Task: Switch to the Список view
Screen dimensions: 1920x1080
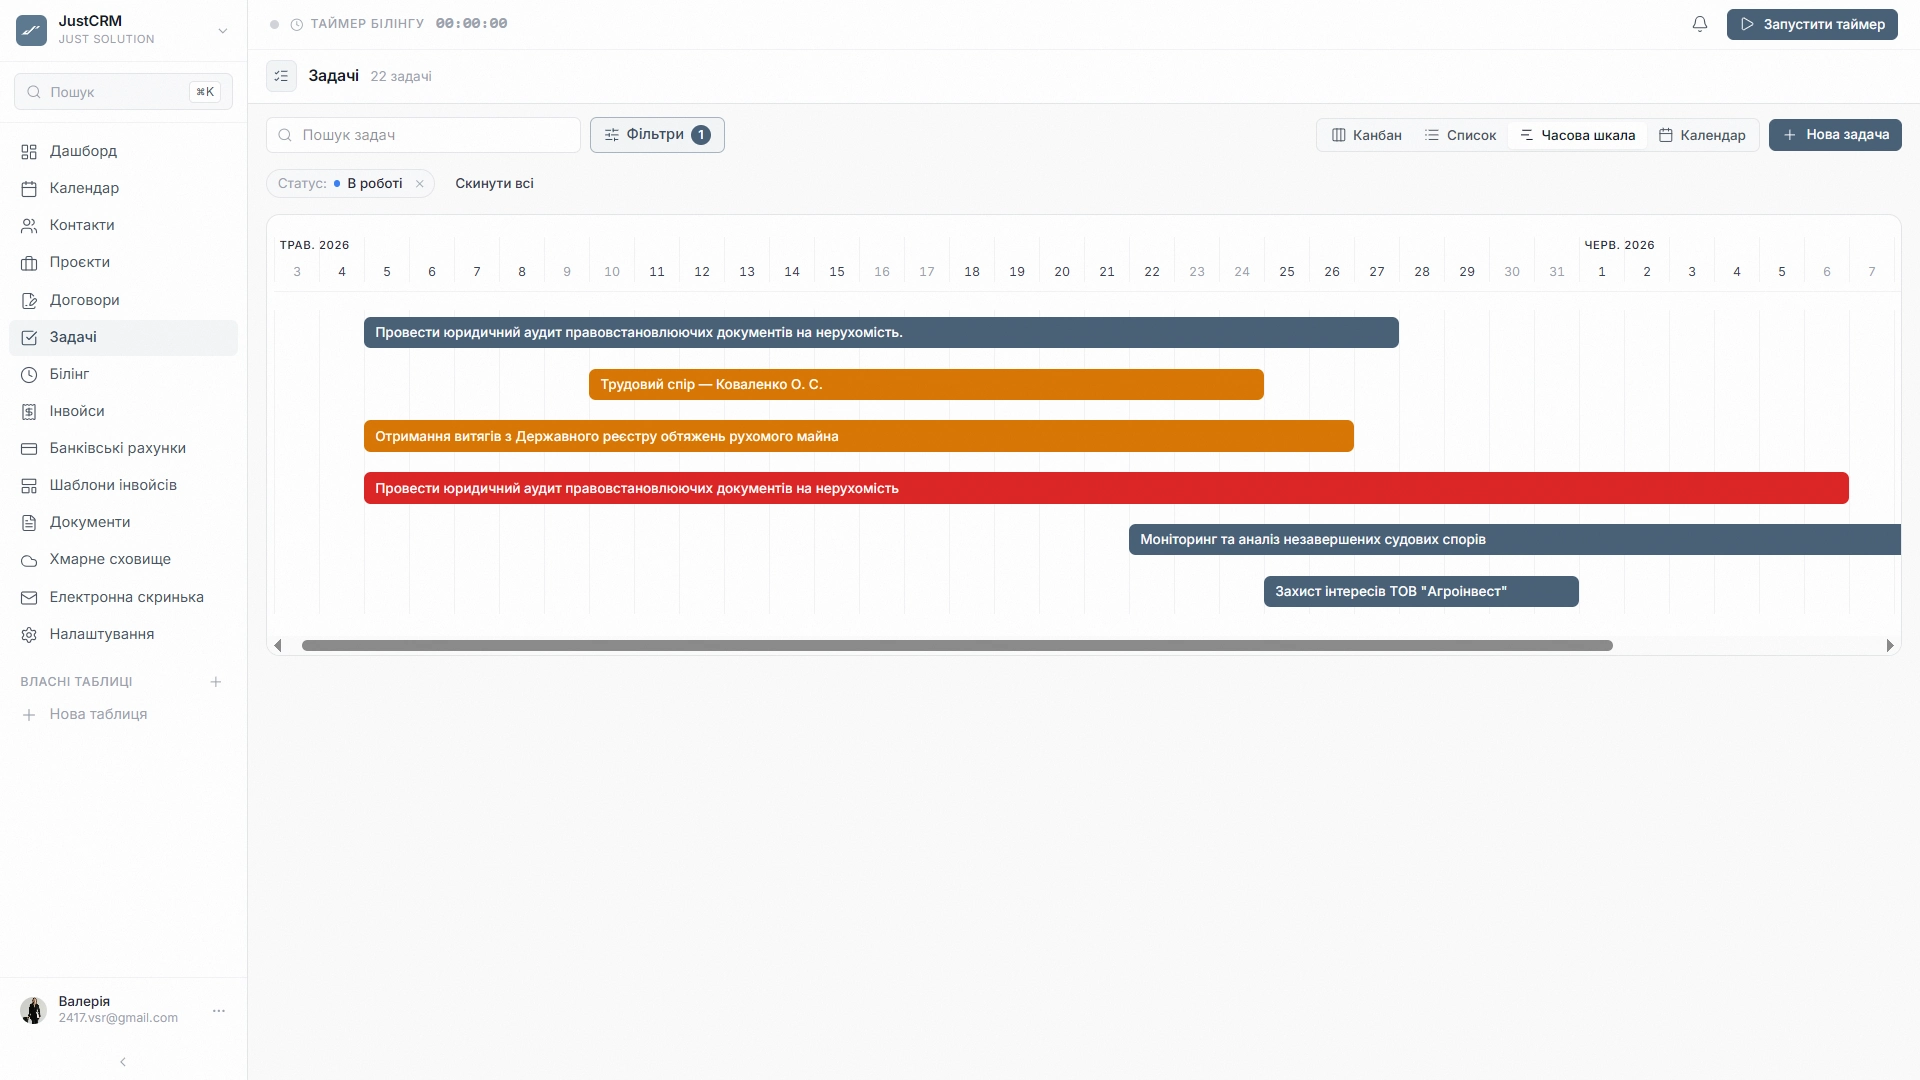Action: [1460, 135]
